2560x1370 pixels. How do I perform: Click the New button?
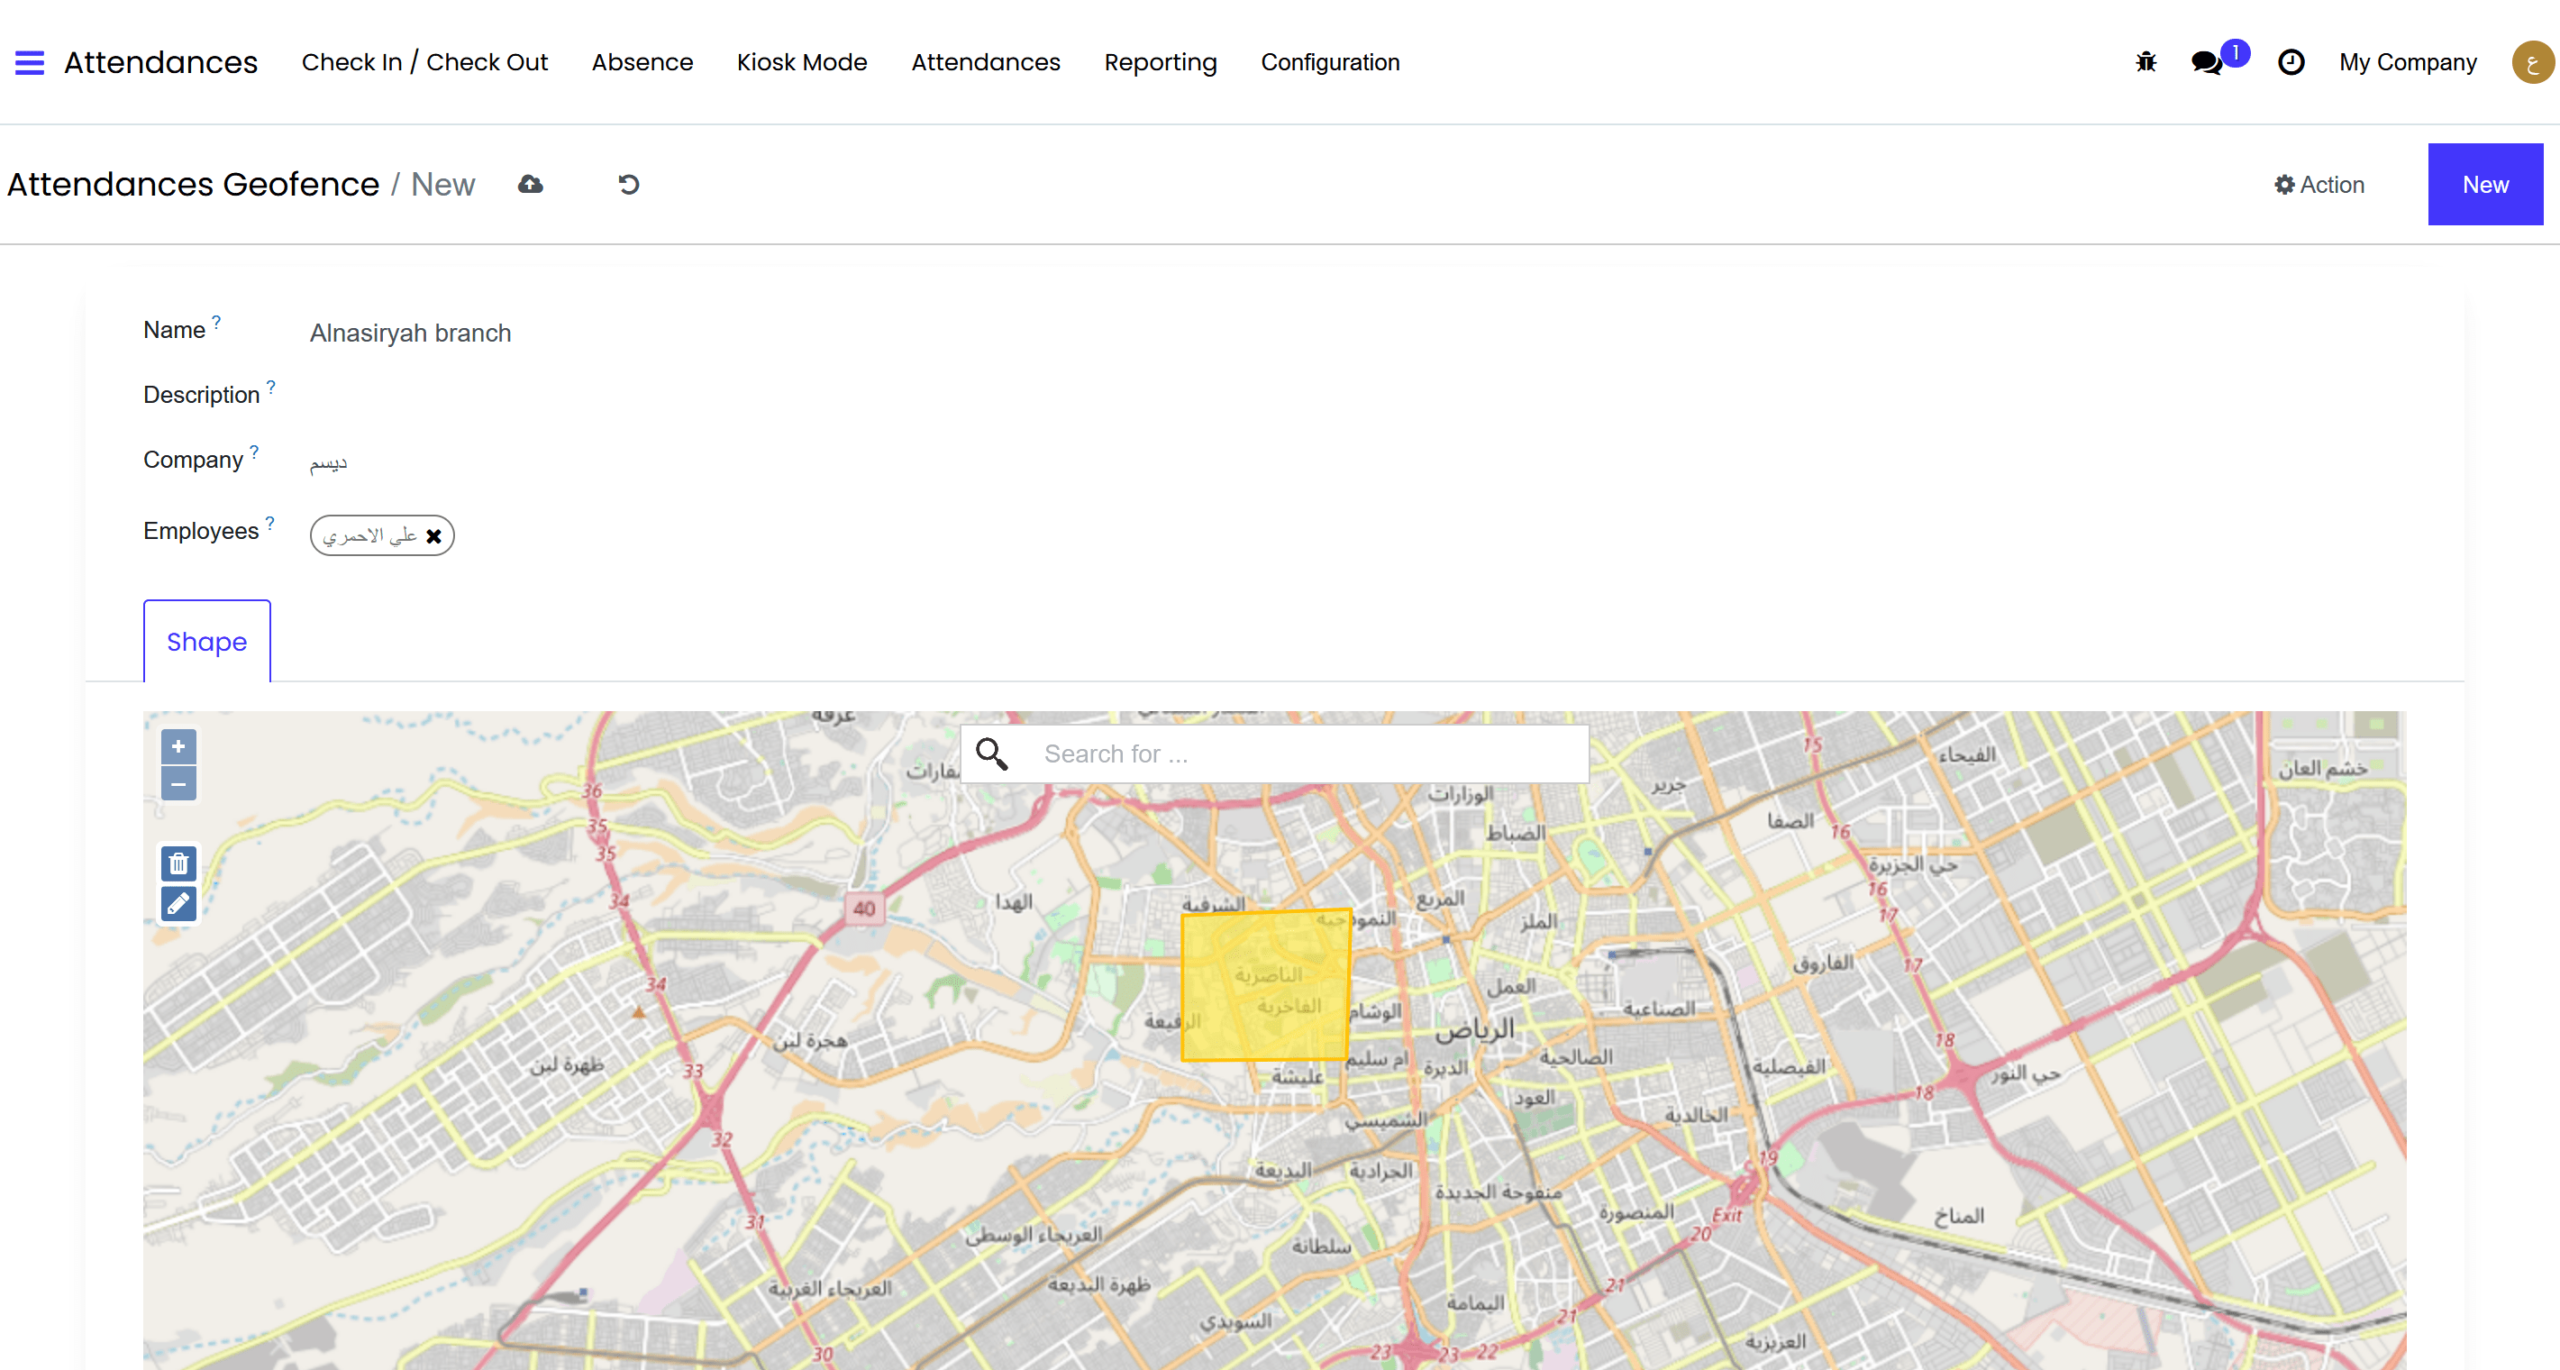tap(2484, 184)
